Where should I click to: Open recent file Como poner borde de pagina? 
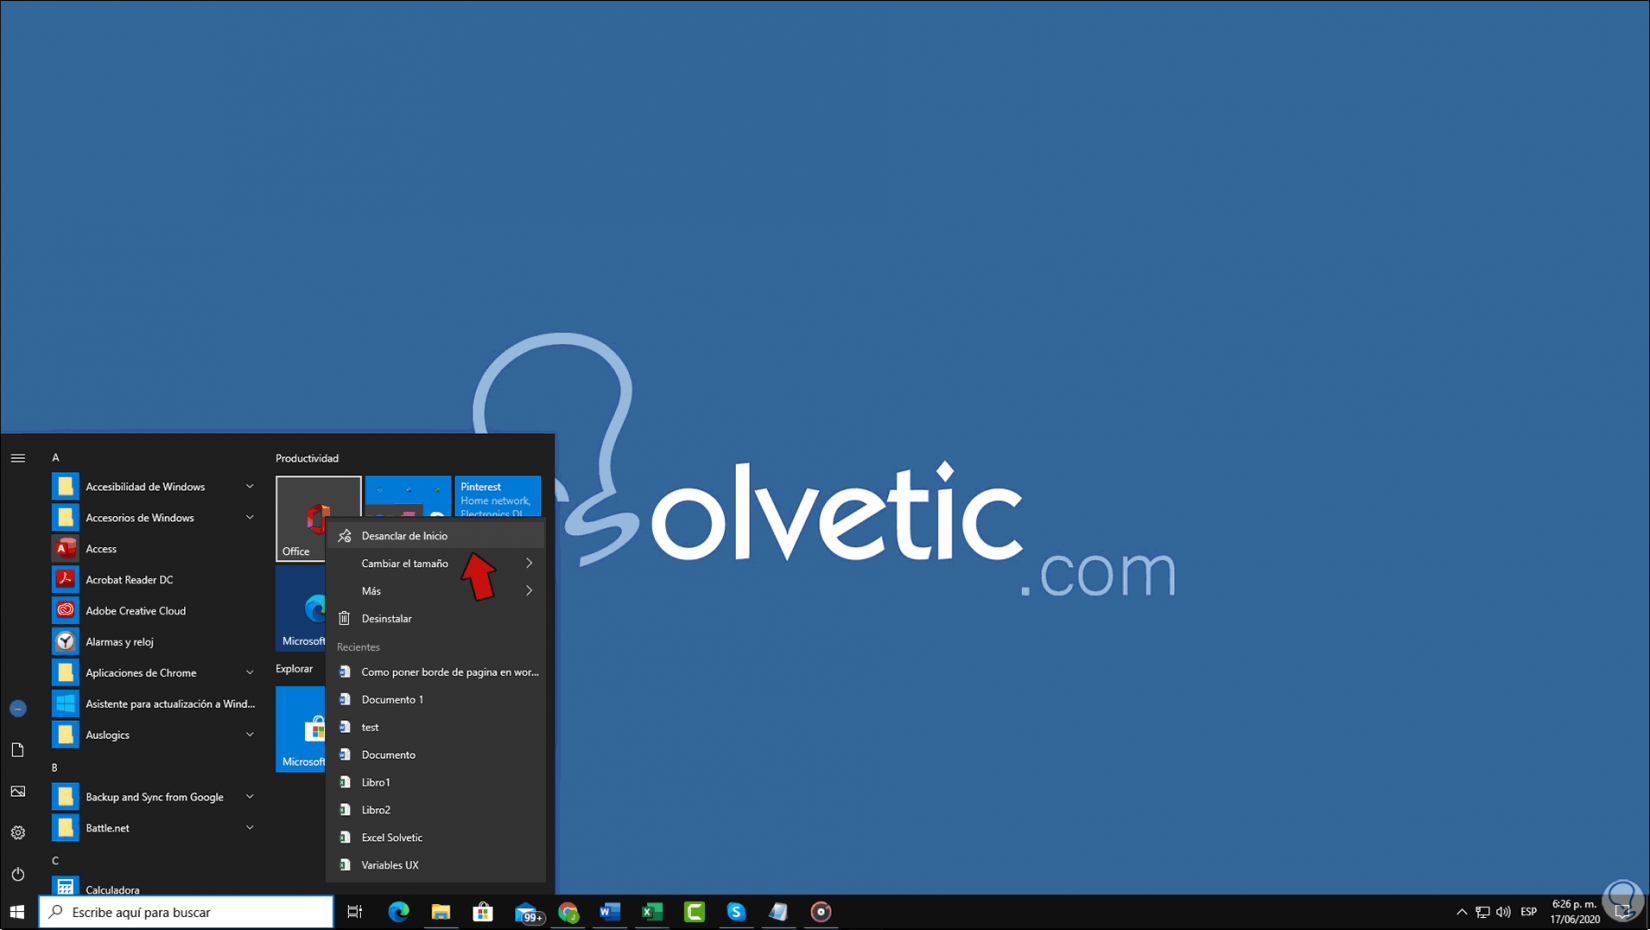(436, 672)
